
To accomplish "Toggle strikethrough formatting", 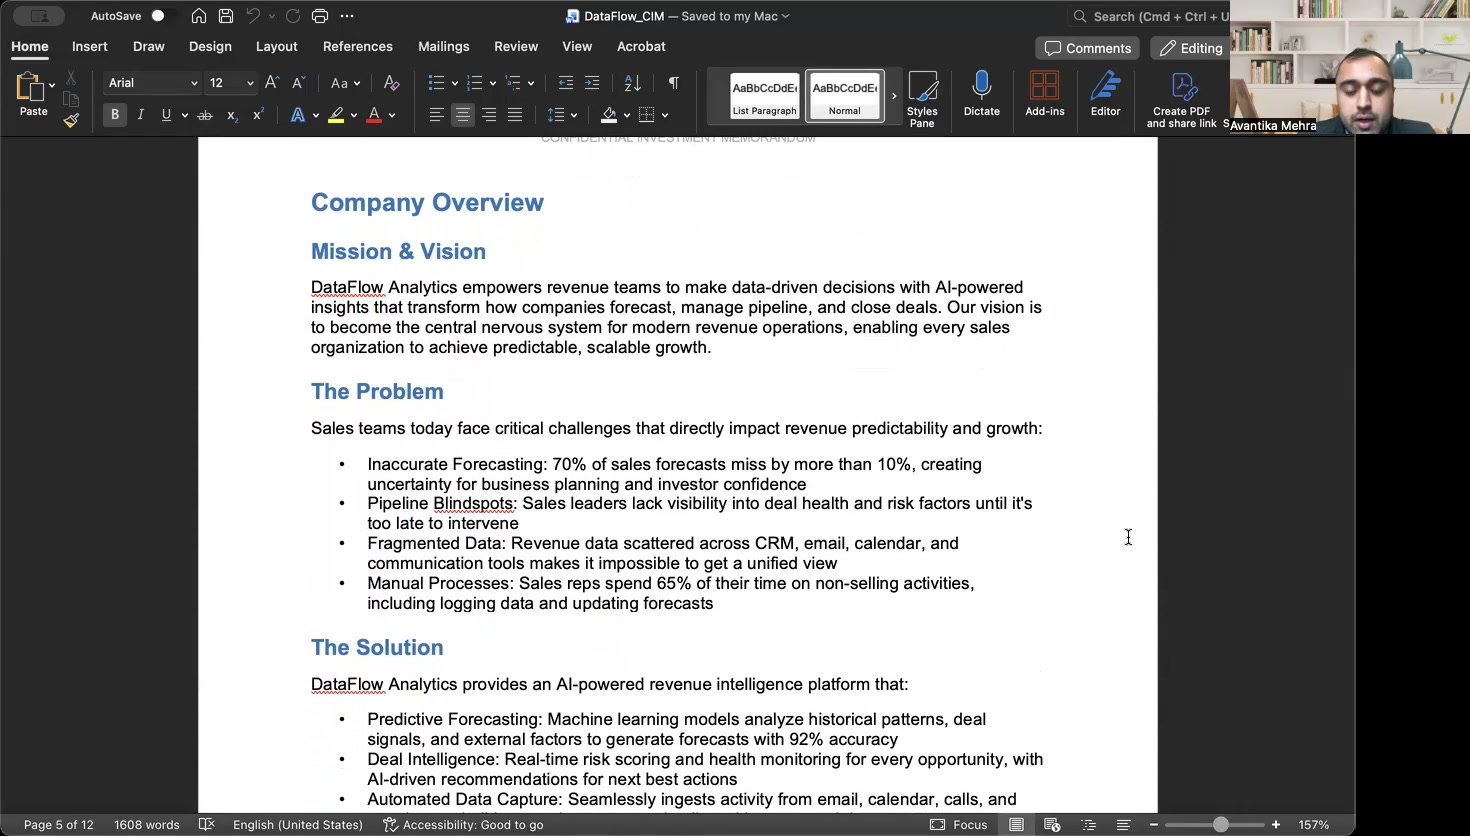I will point(205,115).
